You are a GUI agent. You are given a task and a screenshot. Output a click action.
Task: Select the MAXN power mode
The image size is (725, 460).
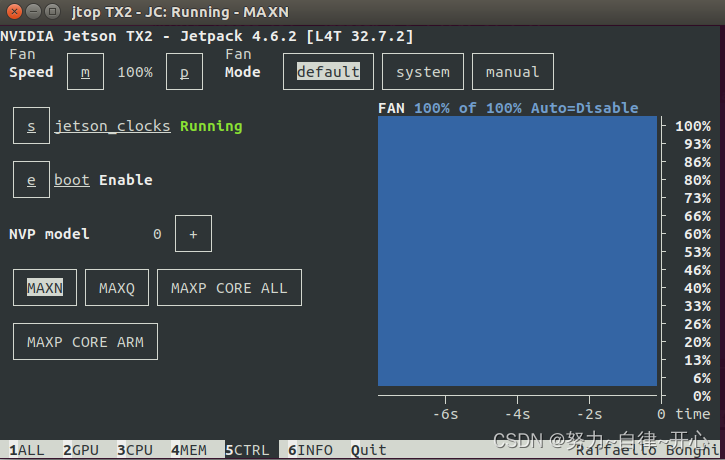coord(45,288)
